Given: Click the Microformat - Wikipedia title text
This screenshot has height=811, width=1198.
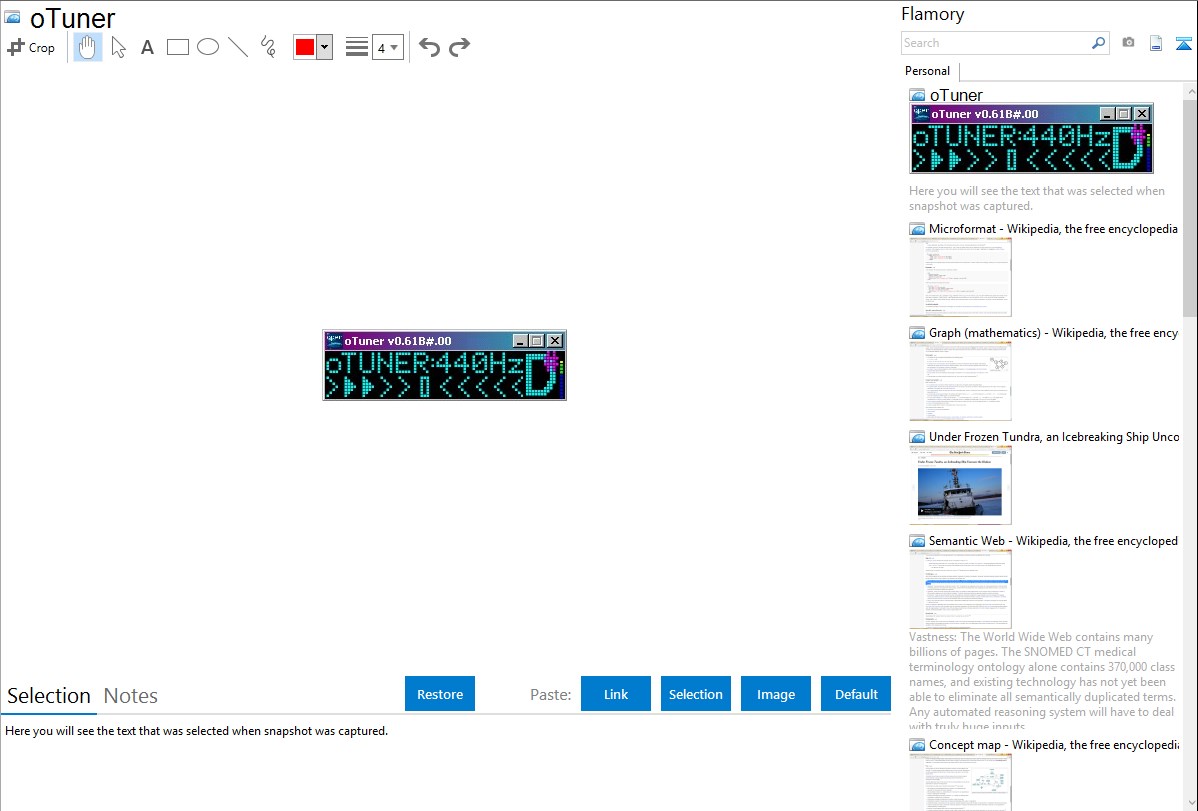Looking at the screenshot, I should (1053, 229).
